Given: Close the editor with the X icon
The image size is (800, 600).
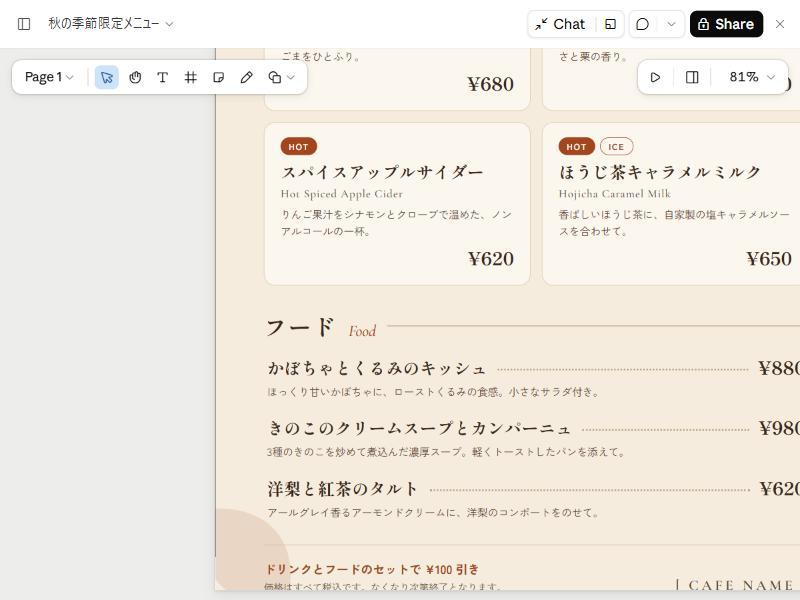Looking at the screenshot, I should pos(780,24).
